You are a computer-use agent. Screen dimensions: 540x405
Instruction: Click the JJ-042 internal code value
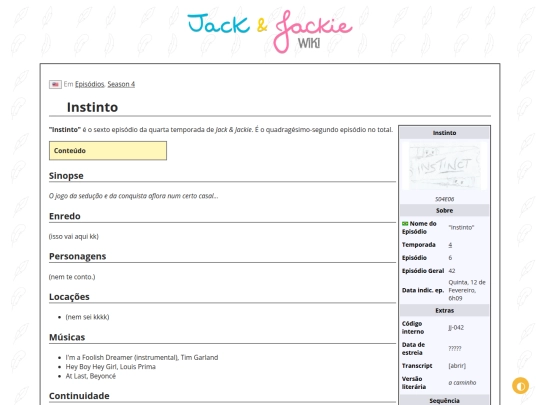(456, 328)
